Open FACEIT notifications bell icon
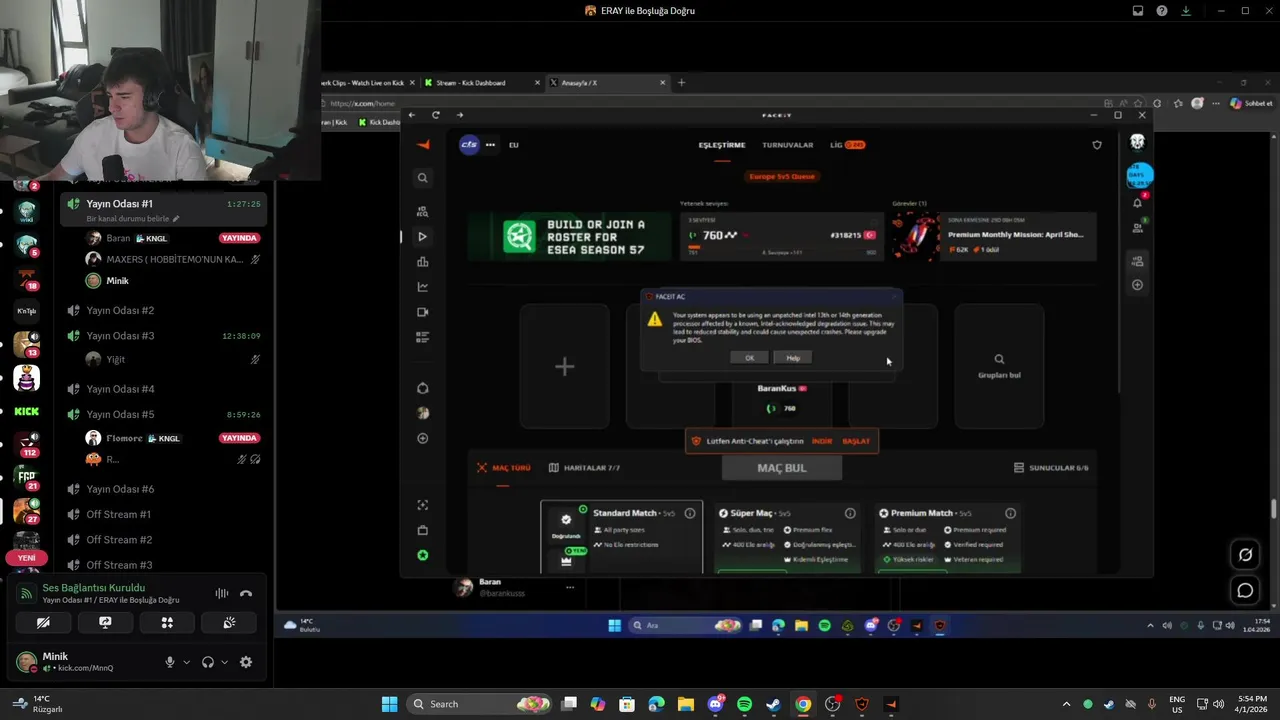 [1138, 203]
